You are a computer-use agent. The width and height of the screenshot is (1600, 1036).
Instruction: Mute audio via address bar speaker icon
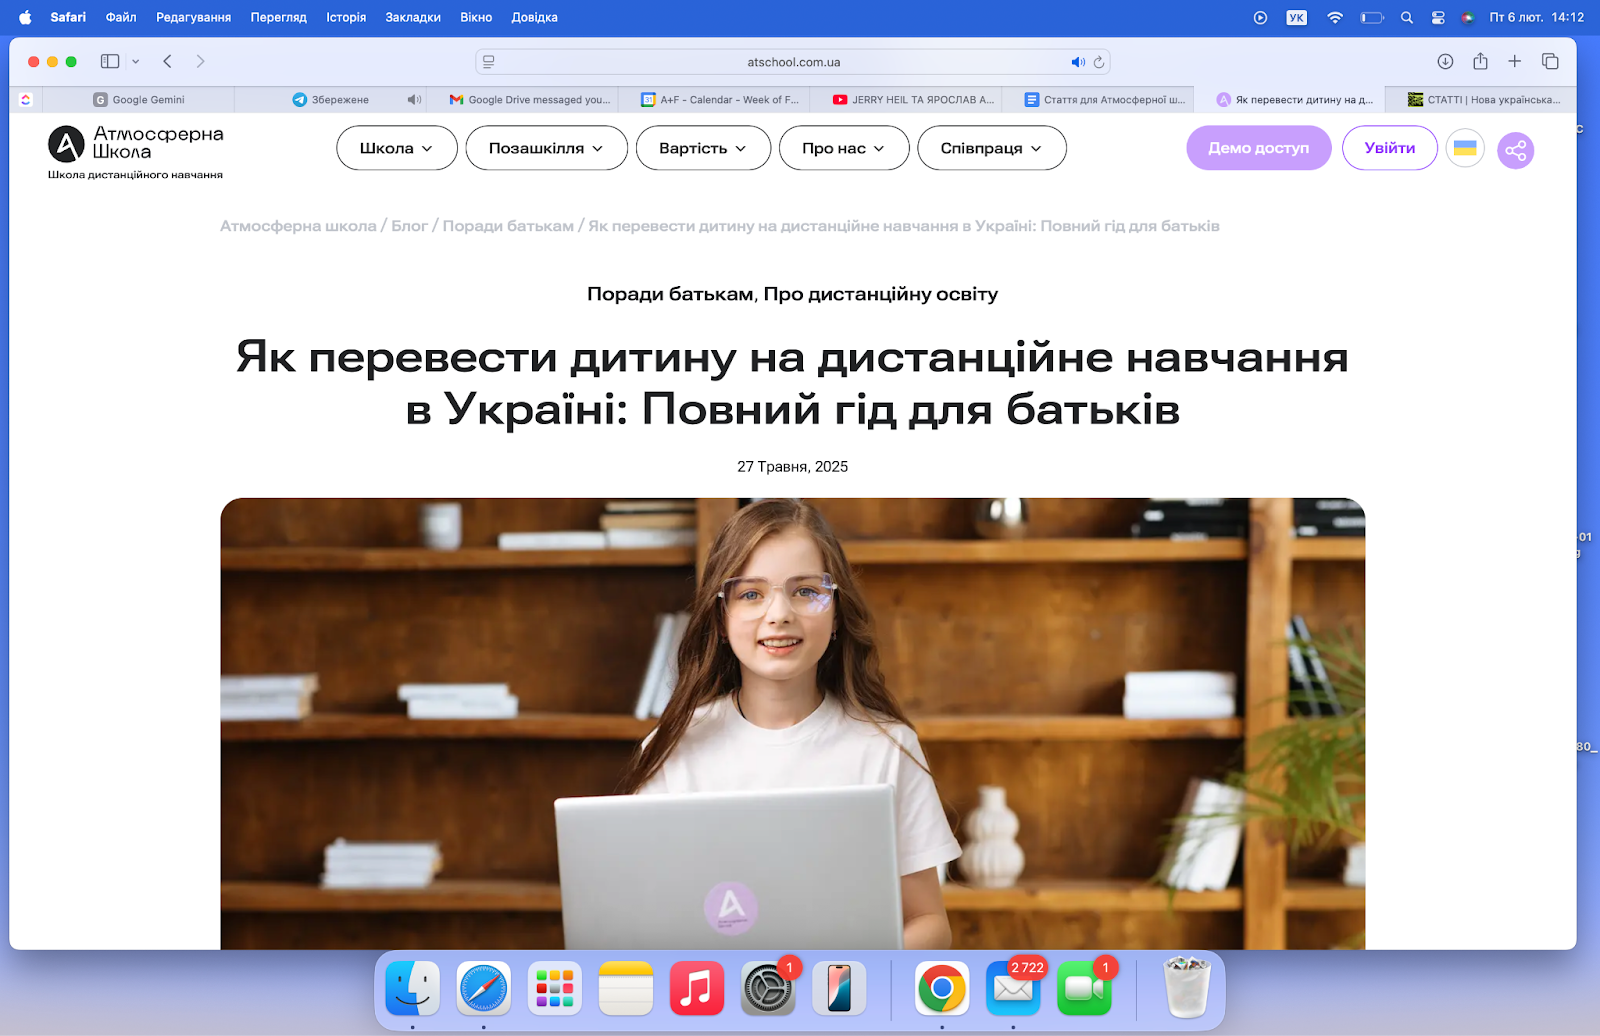1077,62
